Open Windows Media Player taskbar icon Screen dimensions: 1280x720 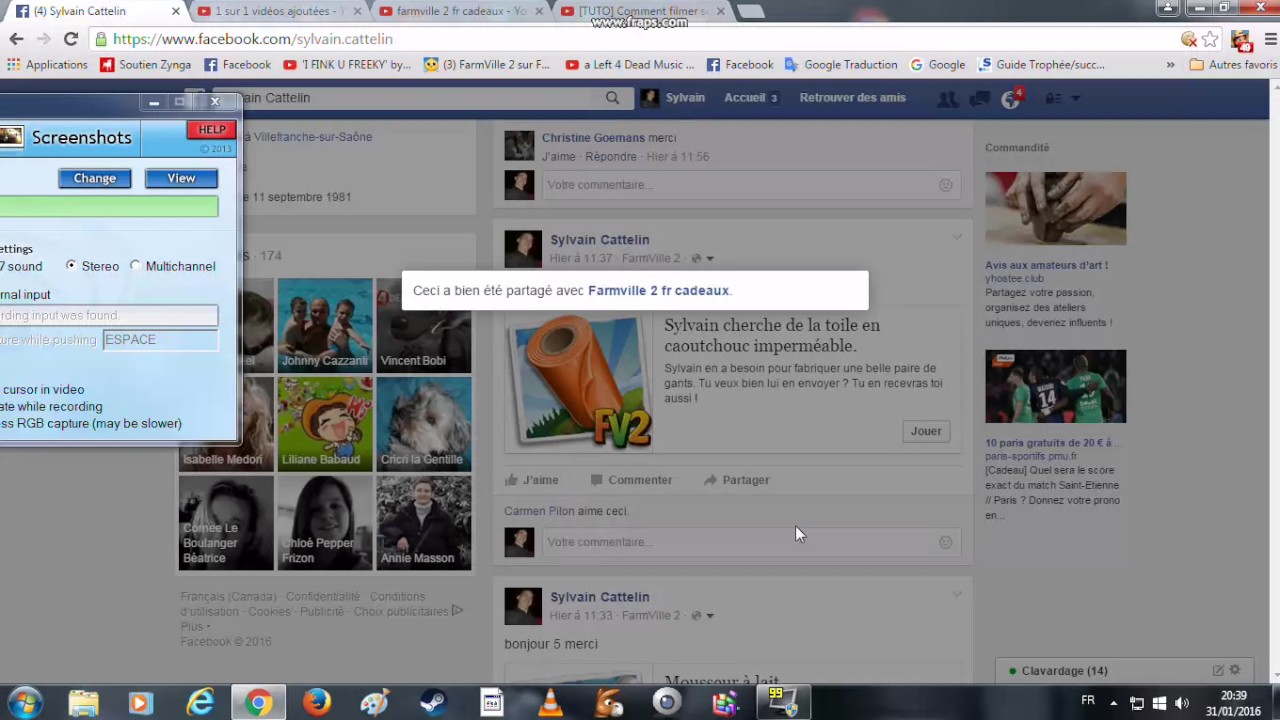tap(139, 703)
